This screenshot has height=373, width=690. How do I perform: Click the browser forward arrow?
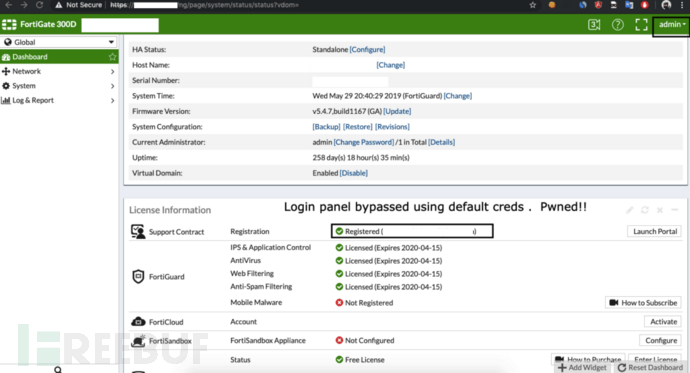coord(24,5)
